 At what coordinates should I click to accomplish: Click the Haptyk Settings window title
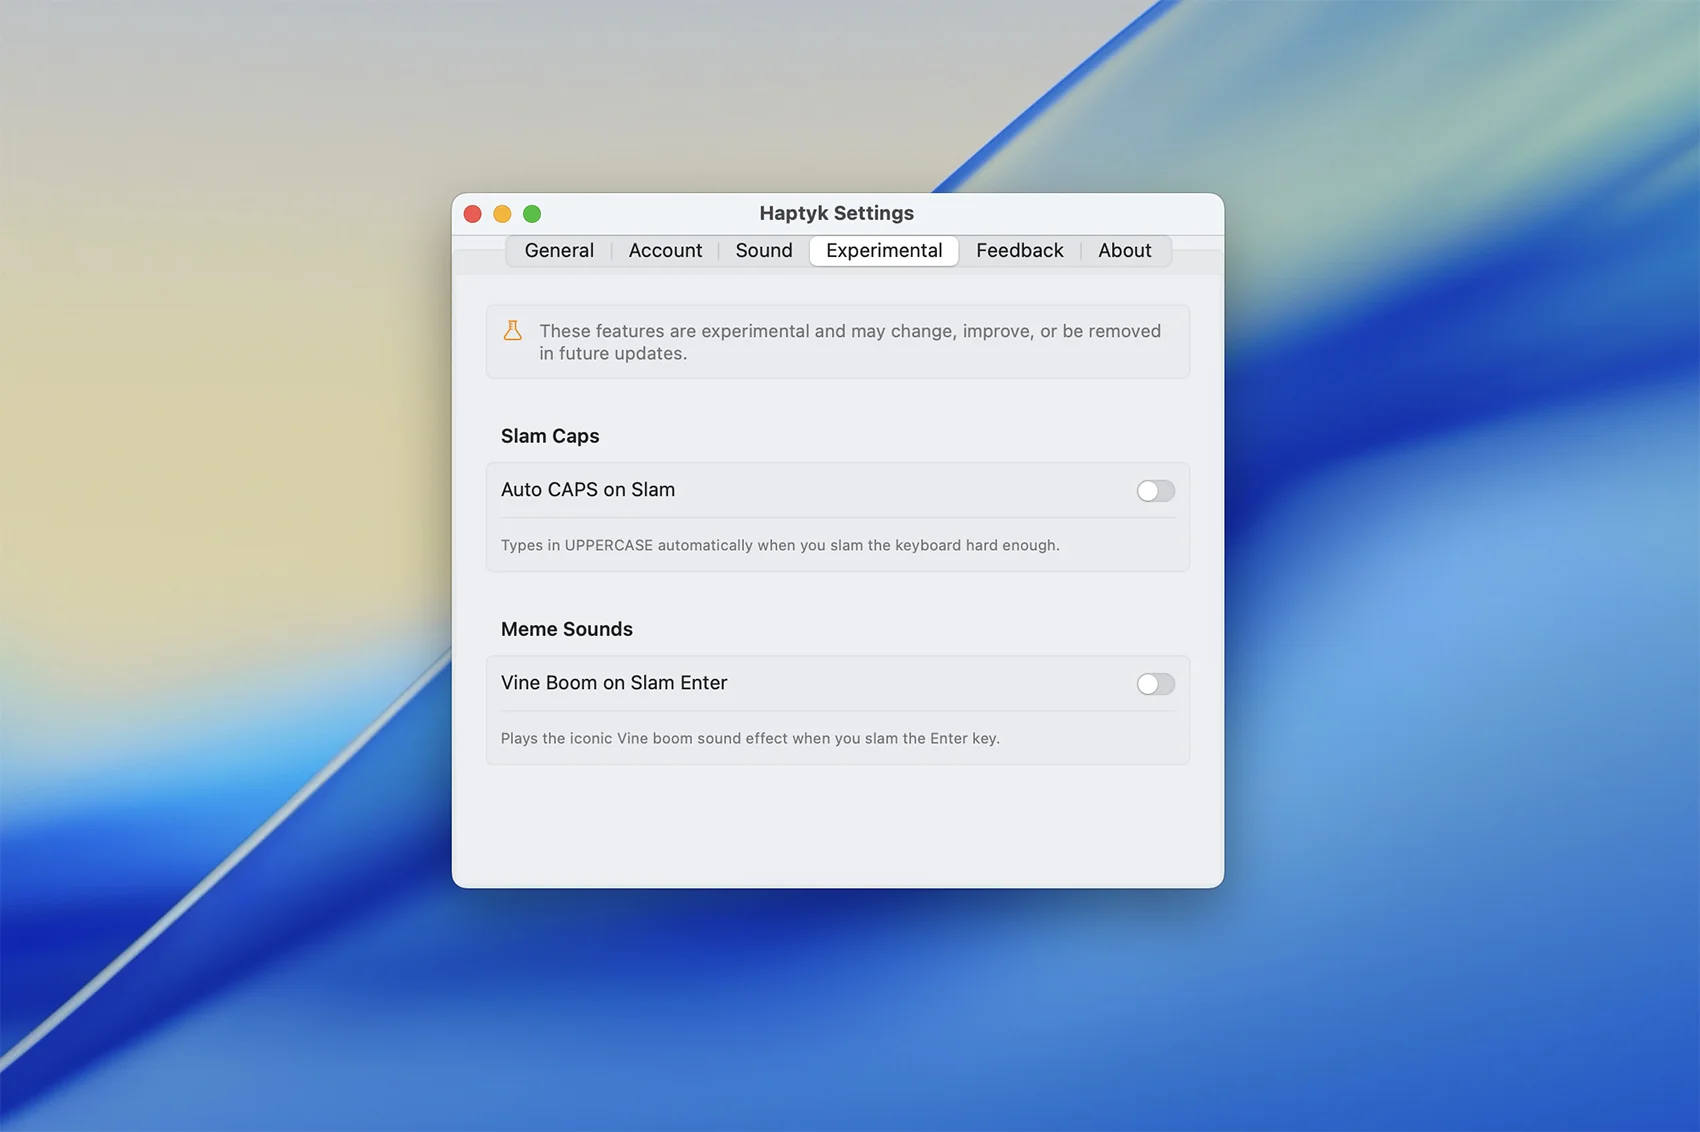coord(836,213)
